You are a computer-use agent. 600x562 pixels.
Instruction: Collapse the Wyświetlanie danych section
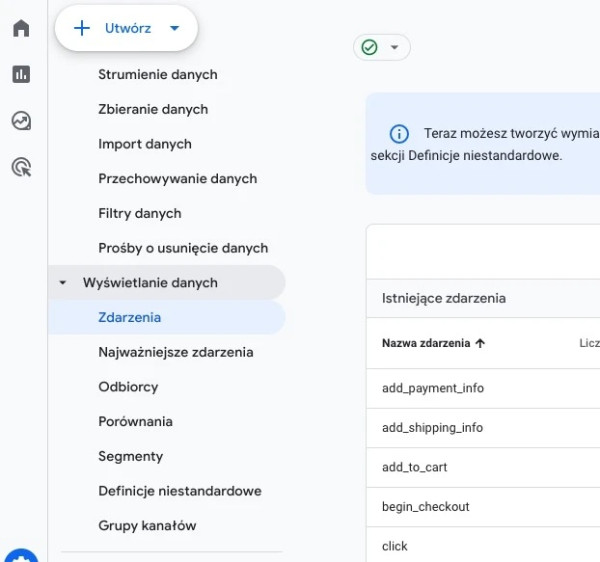[64, 283]
